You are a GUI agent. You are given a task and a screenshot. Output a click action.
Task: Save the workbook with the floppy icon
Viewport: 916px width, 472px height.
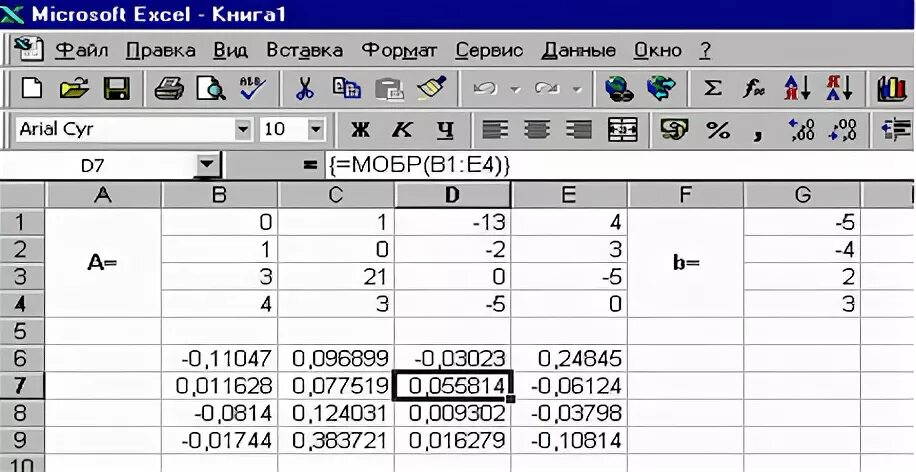pyautogui.click(x=117, y=89)
